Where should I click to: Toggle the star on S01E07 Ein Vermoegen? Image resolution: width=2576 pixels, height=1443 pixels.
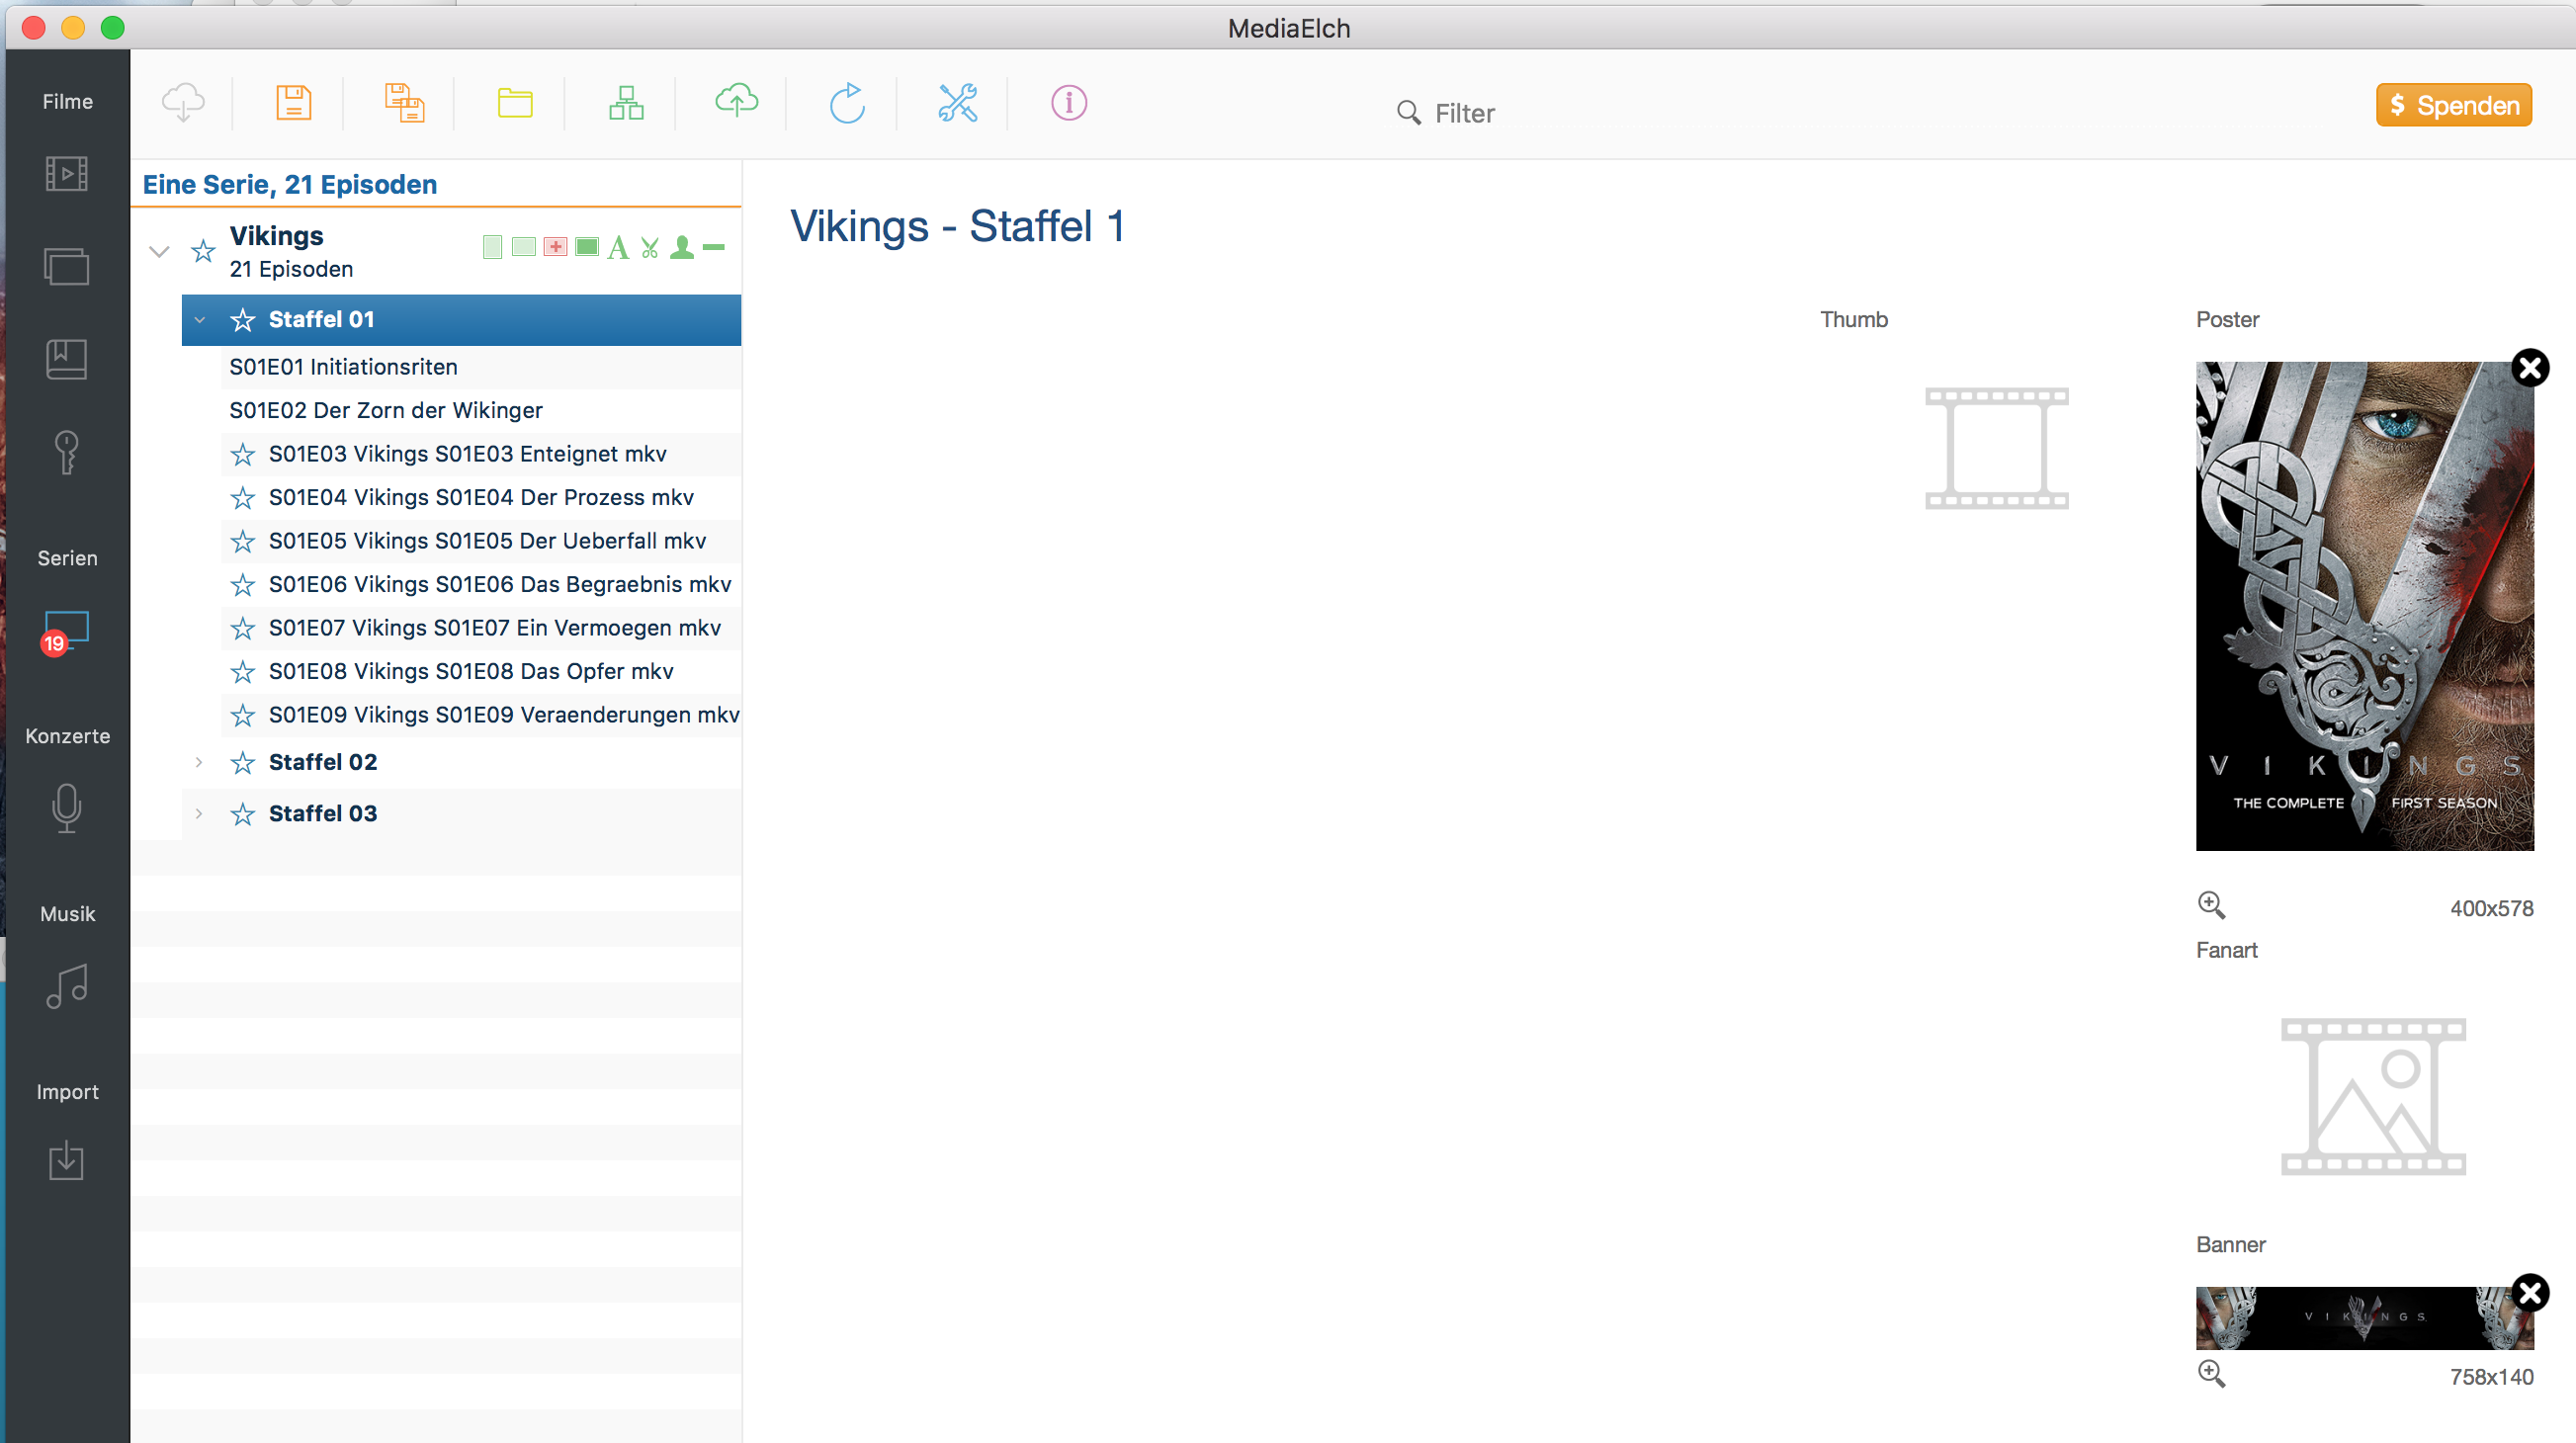point(242,629)
